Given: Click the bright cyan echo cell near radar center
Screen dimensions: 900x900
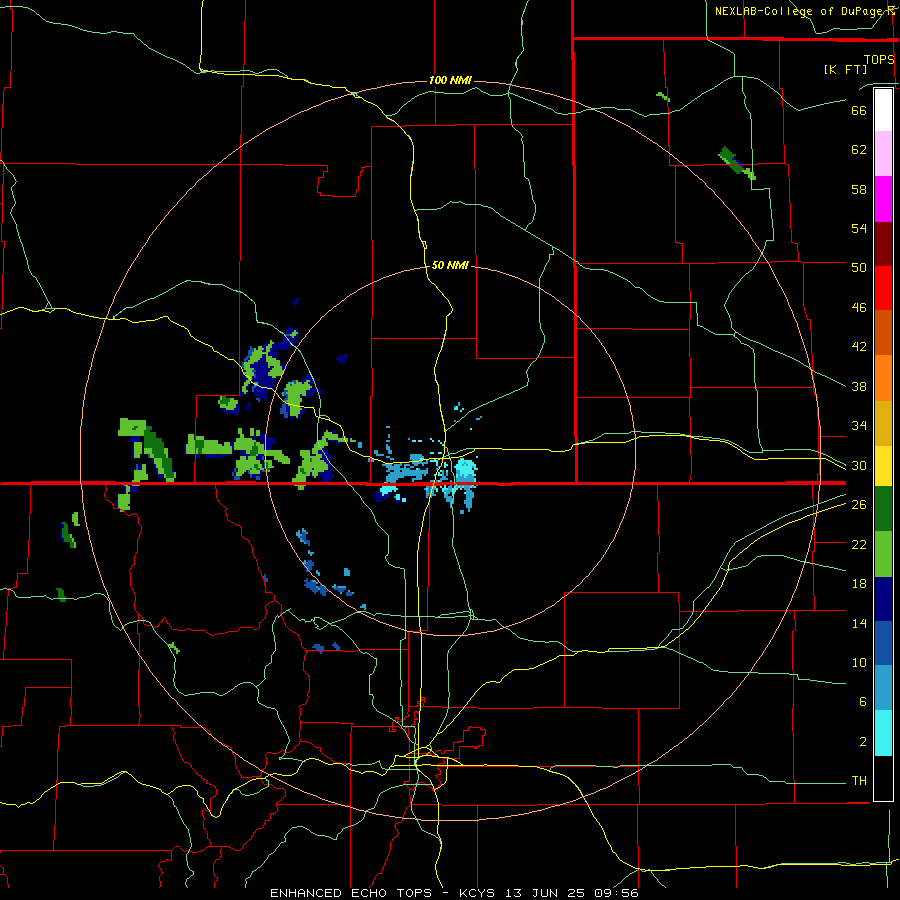Looking at the screenshot, I should point(465,470).
